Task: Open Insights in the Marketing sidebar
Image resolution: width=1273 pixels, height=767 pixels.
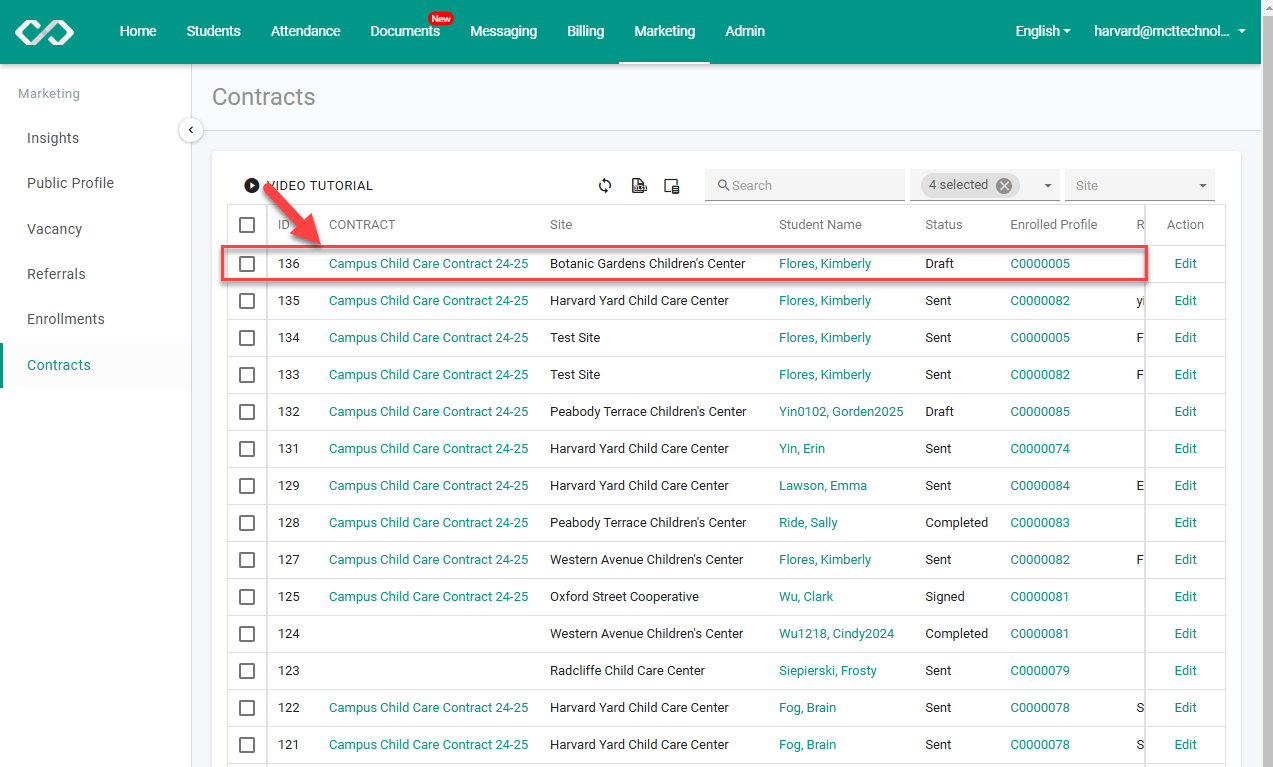Action: click(53, 138)
